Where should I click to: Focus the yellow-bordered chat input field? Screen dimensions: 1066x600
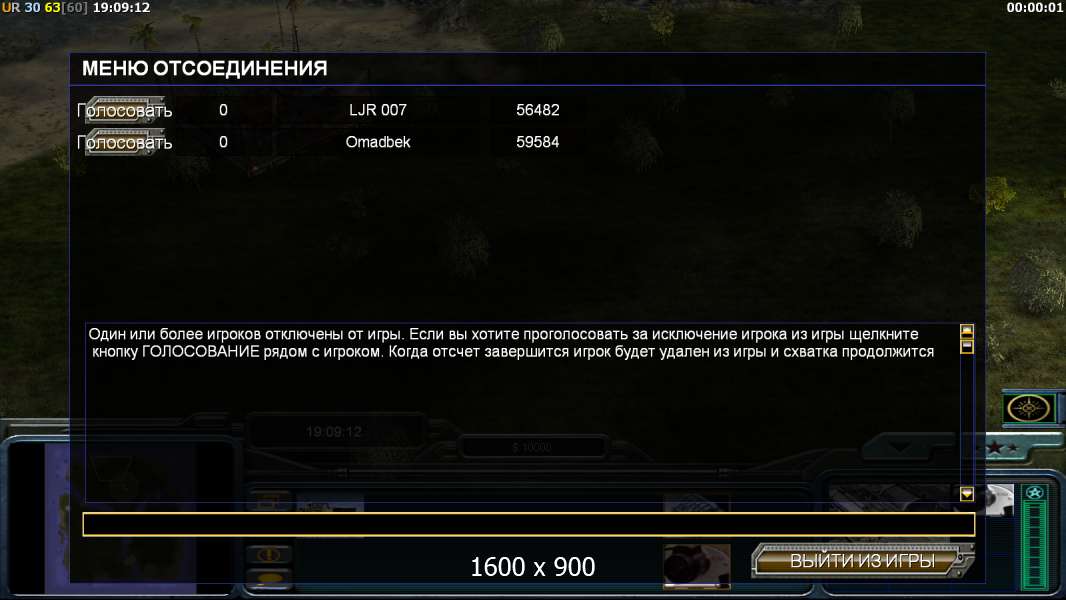coord(529,524)
